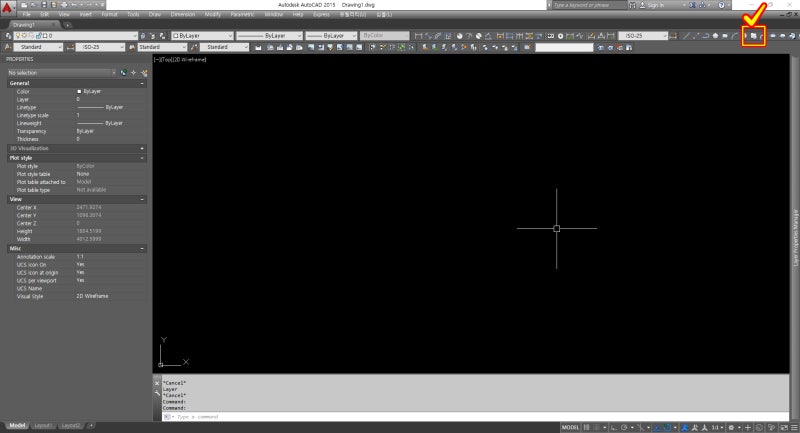Click the Text Style icon on styles toolbar

[x=8, y=47]
